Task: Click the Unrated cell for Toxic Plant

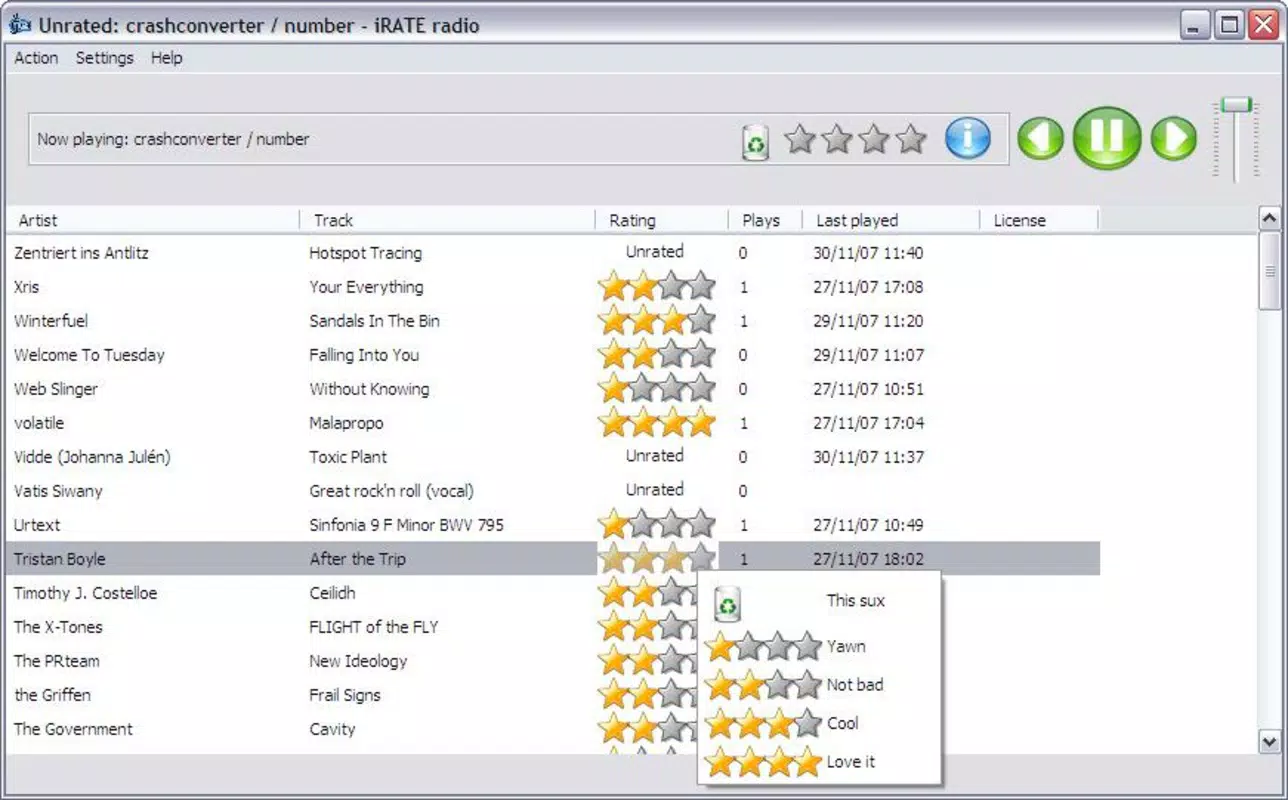Action: pos(655,456)
